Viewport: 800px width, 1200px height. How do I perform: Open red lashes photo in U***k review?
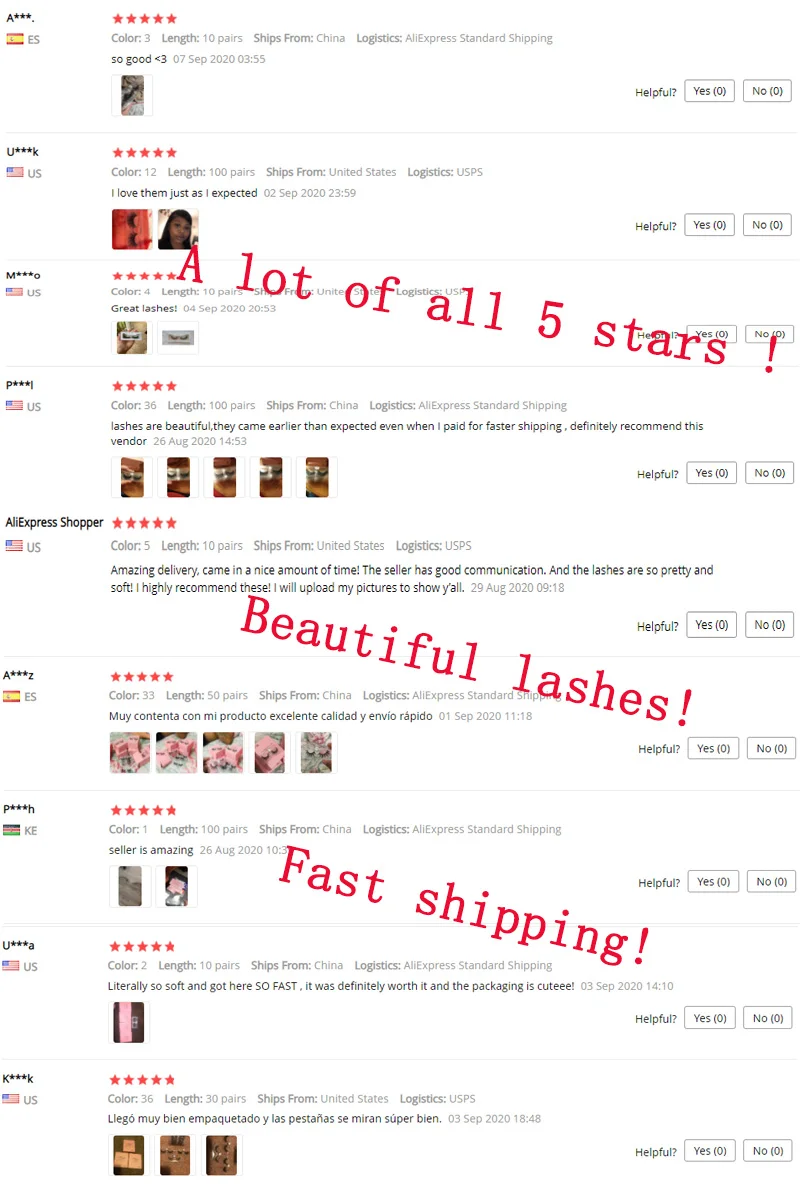pyautogui.click(x=132, y=229)
